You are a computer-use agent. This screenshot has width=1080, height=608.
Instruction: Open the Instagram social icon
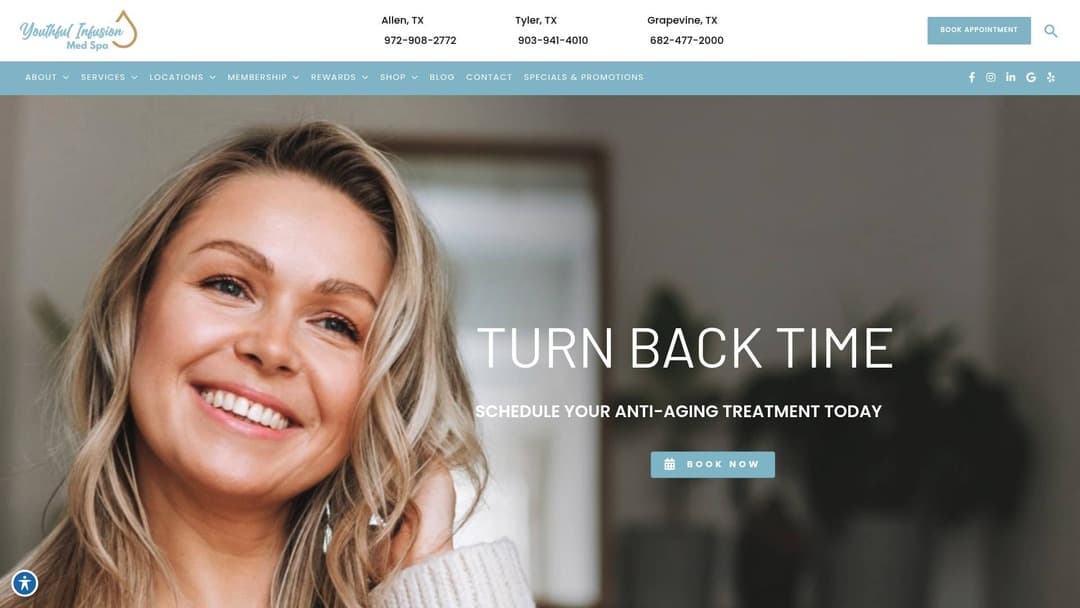tap(990, 77)
